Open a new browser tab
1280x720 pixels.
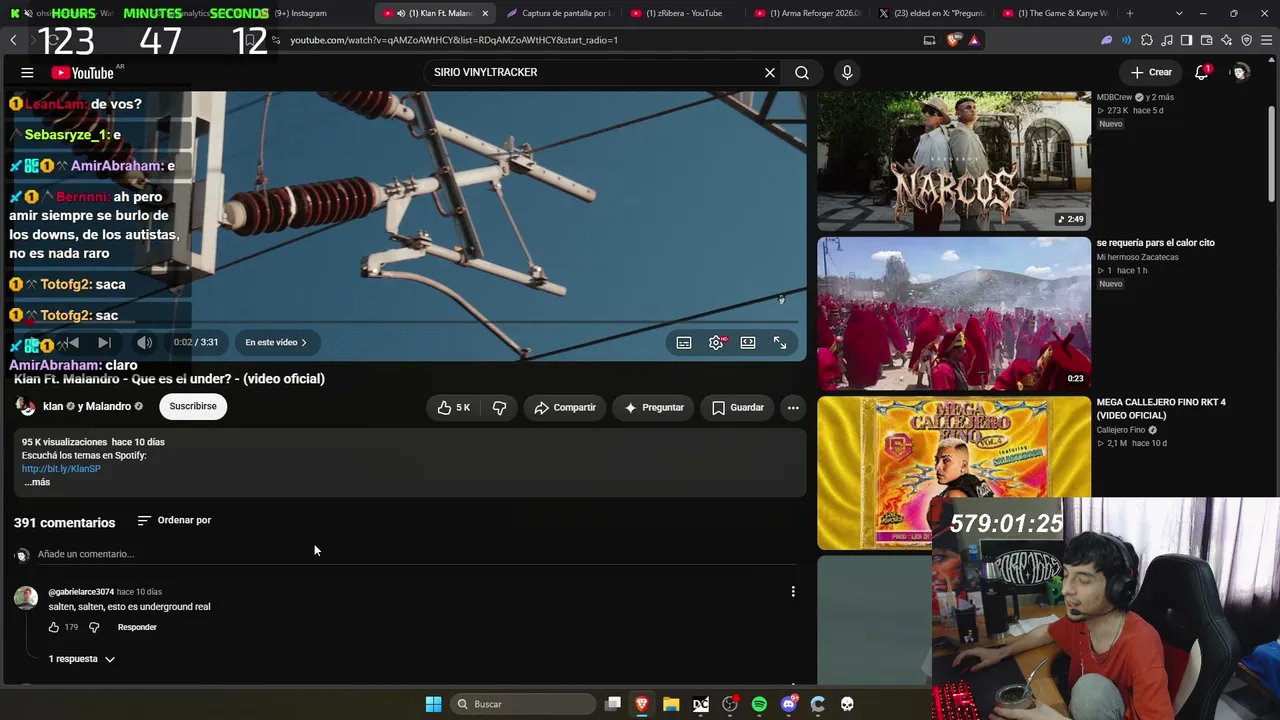(1130, 13)
